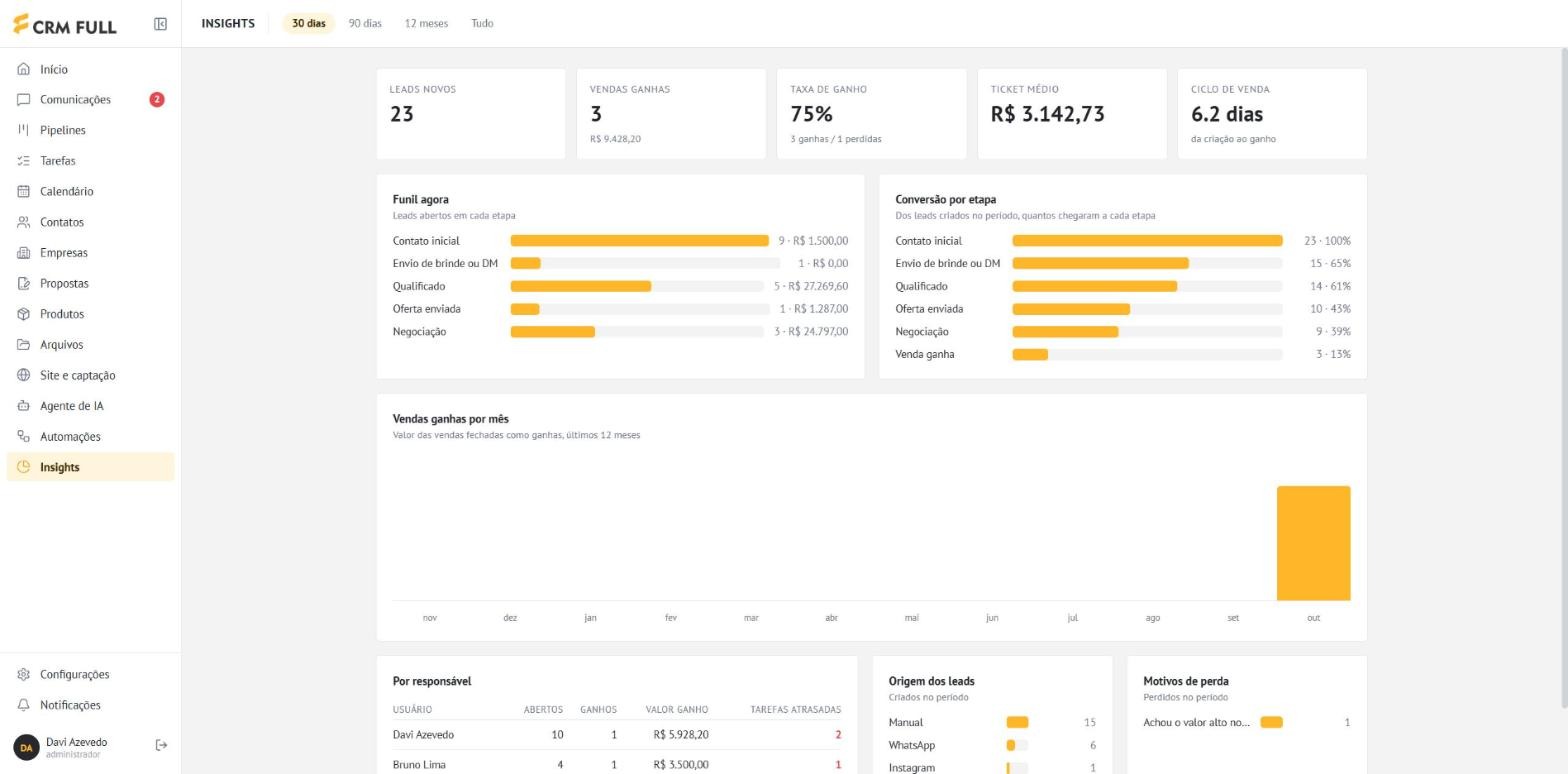Click the Ticket médio value R$ 3.142,73
The width and height of the screenshot is (1568, 774).
tap(1048, 114)
